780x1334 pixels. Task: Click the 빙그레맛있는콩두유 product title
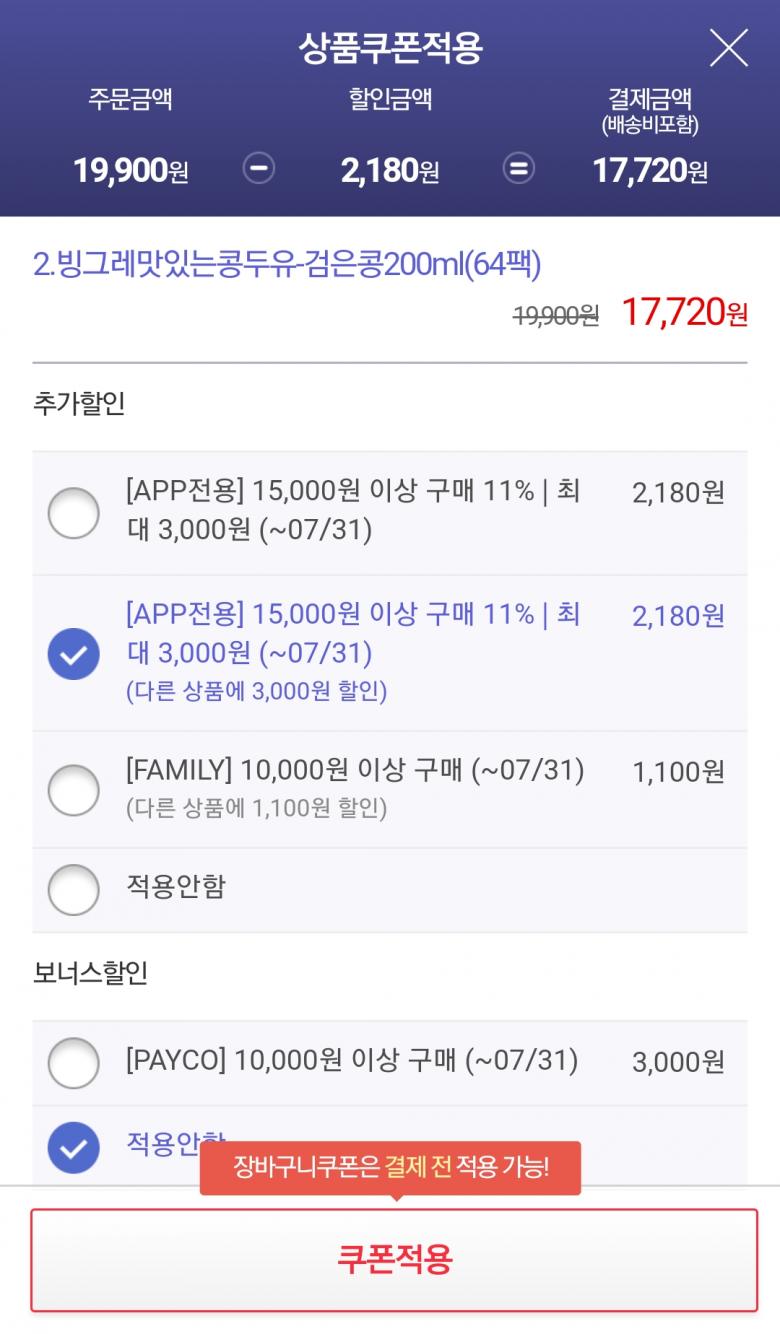tap(287, 266)
